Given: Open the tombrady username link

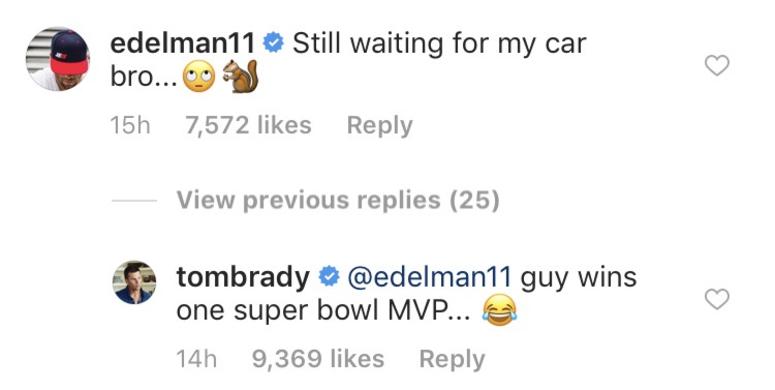Looking at the screenshot, I should [x=243, y=277].
